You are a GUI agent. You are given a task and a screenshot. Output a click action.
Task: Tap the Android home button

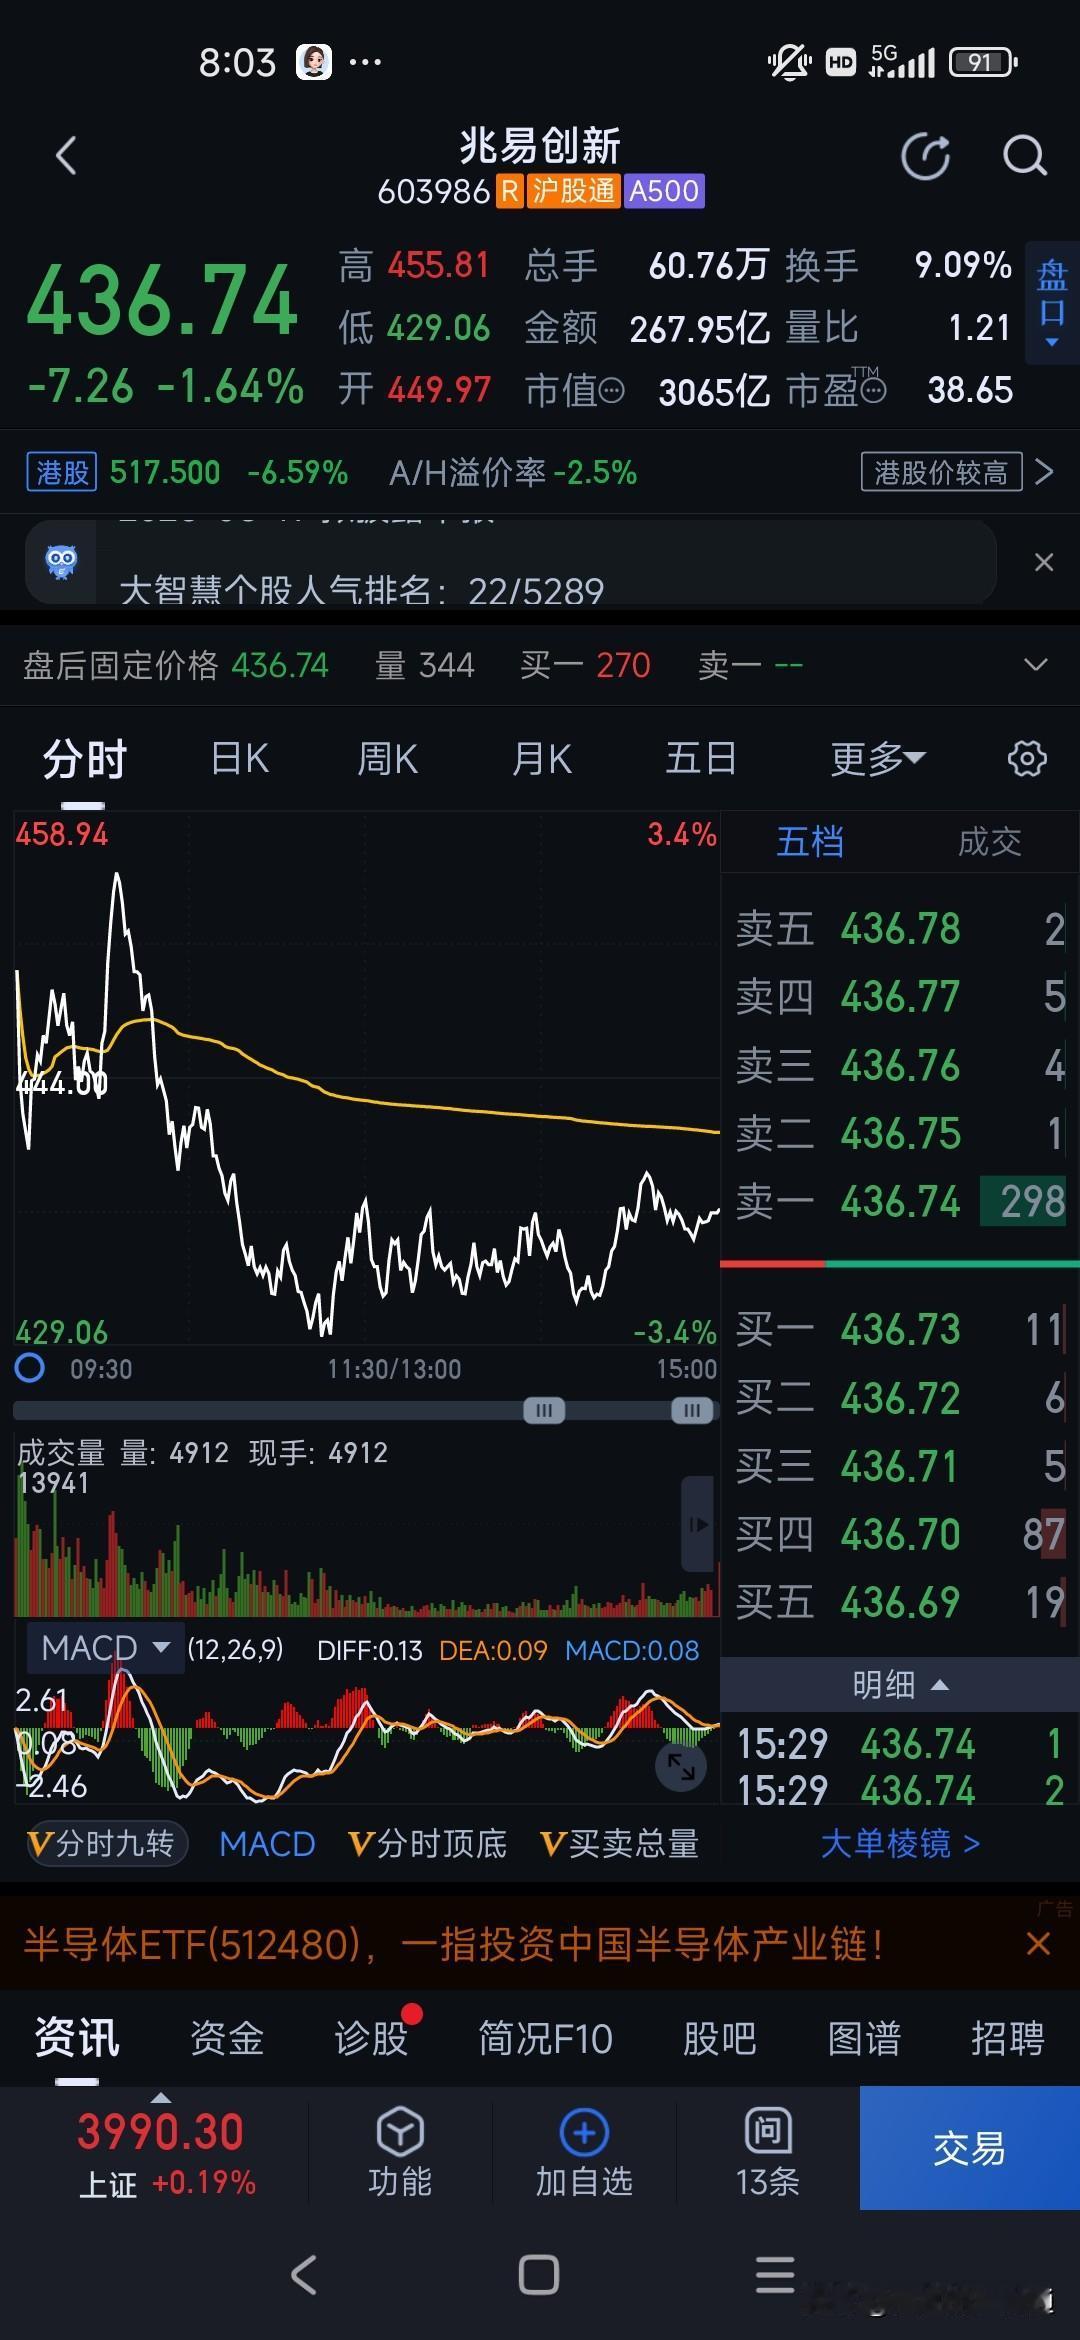538,2275
